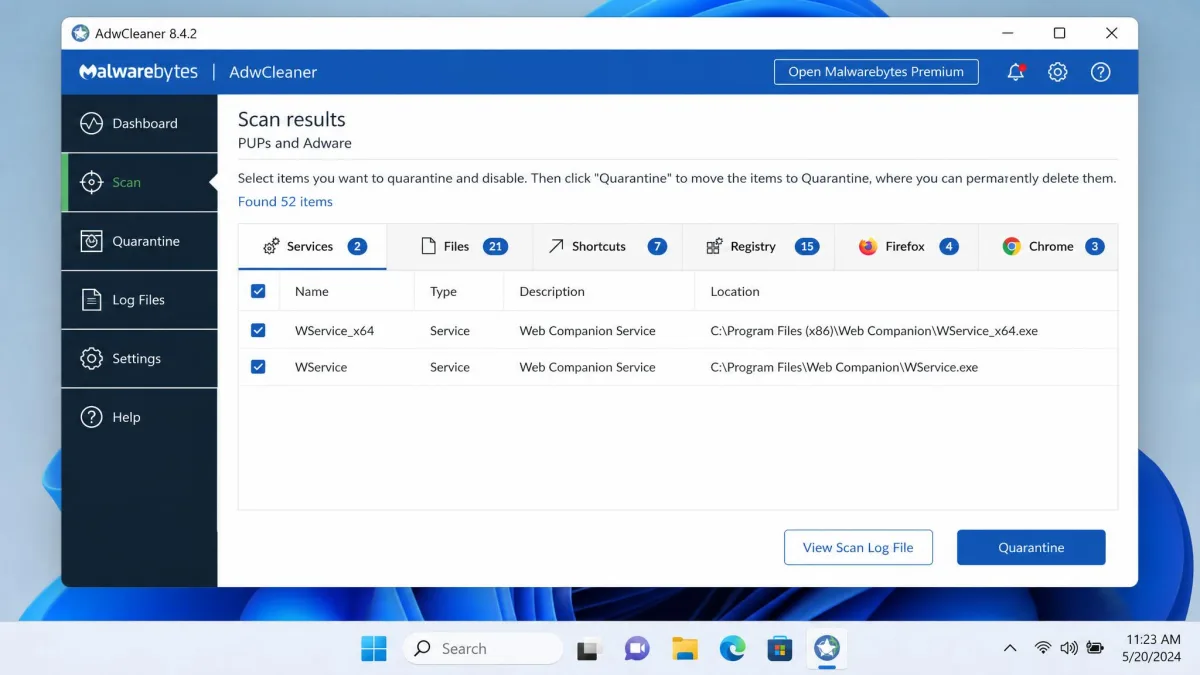Open settings gear in blue header
Image resolution: width=1200 pixels, height=675 pixels.
pos(1058,72)
